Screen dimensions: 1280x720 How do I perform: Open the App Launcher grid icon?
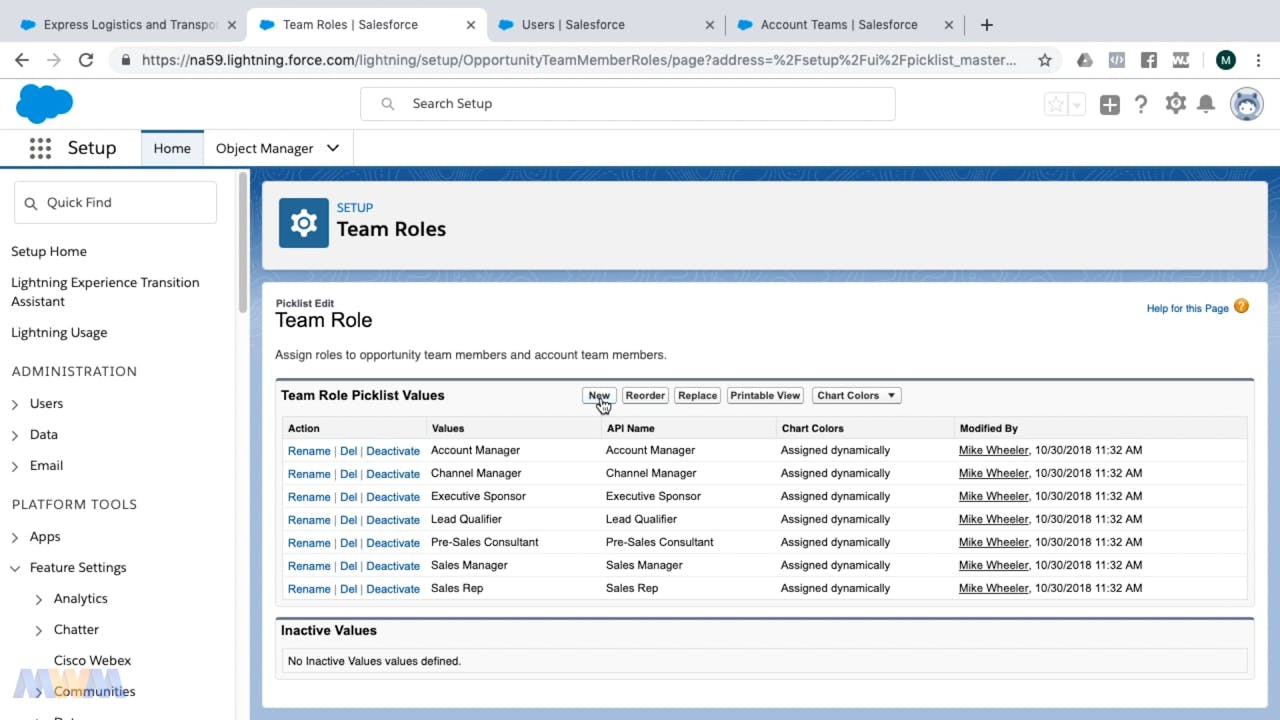click(40, 148)
